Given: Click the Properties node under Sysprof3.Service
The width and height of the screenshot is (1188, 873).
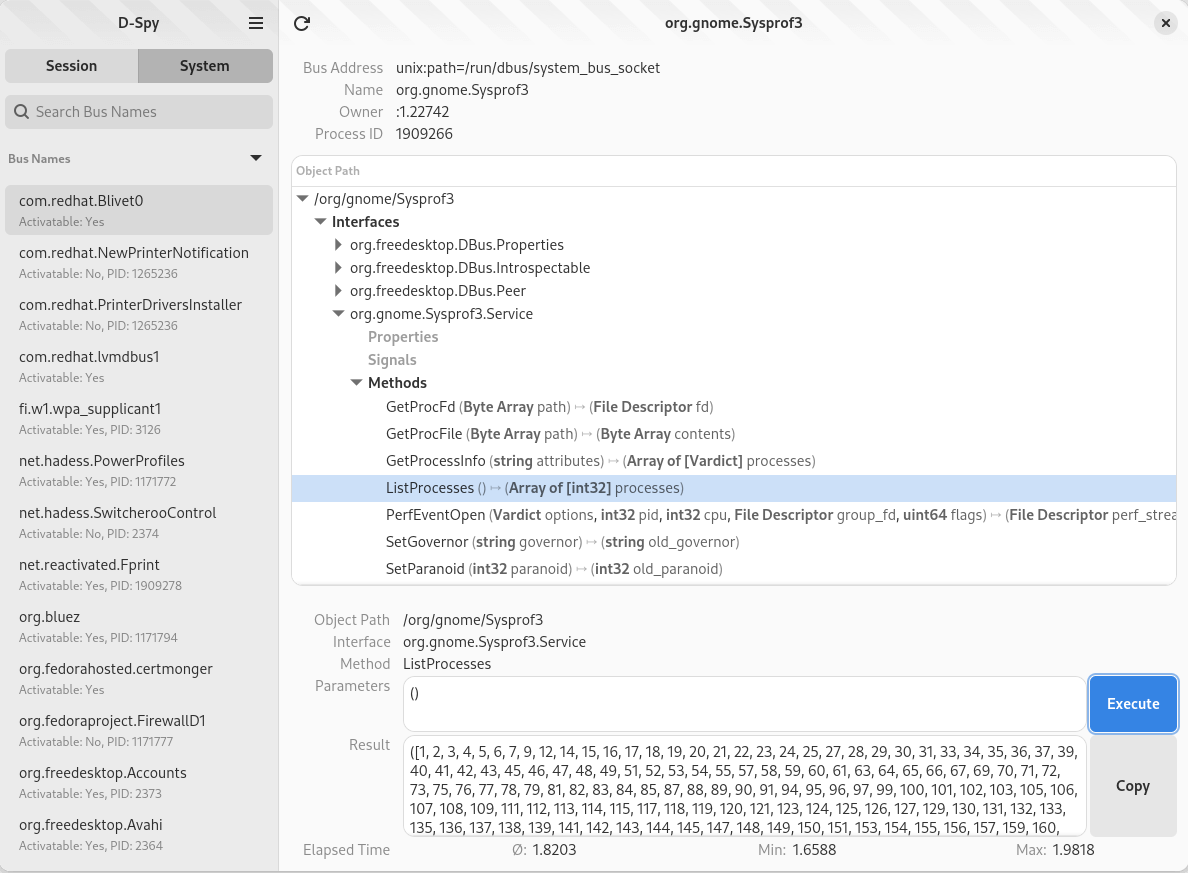Looking at the screenshot, I should tap(403, 337).
